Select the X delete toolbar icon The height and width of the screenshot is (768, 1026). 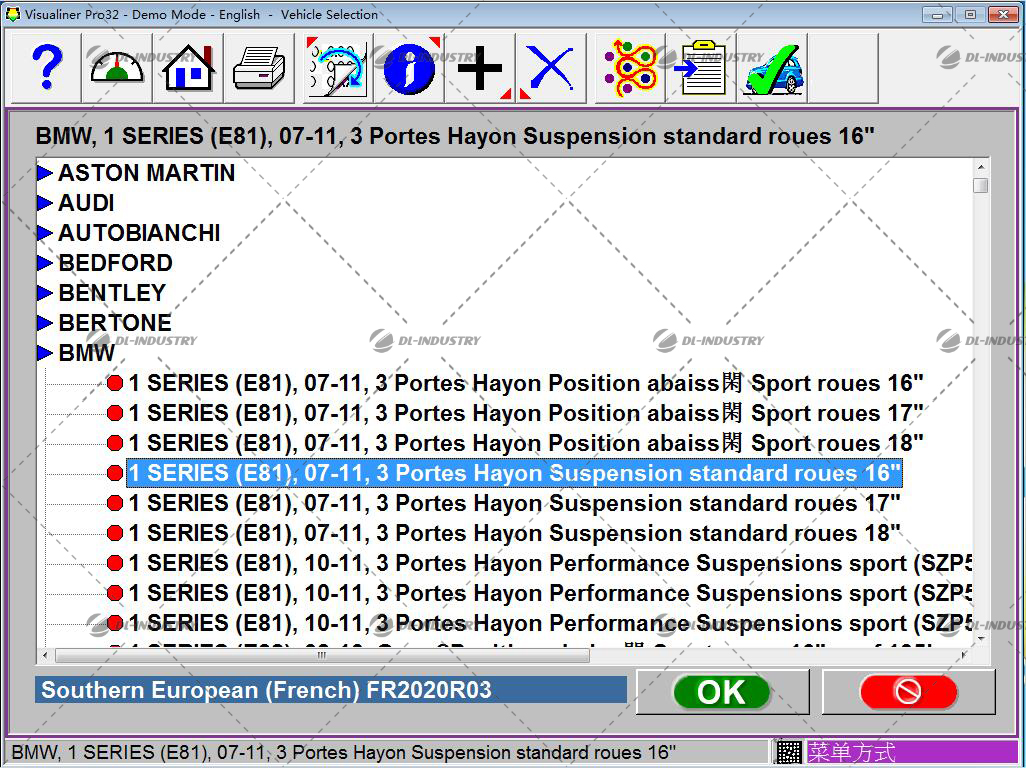coord(551,68)
